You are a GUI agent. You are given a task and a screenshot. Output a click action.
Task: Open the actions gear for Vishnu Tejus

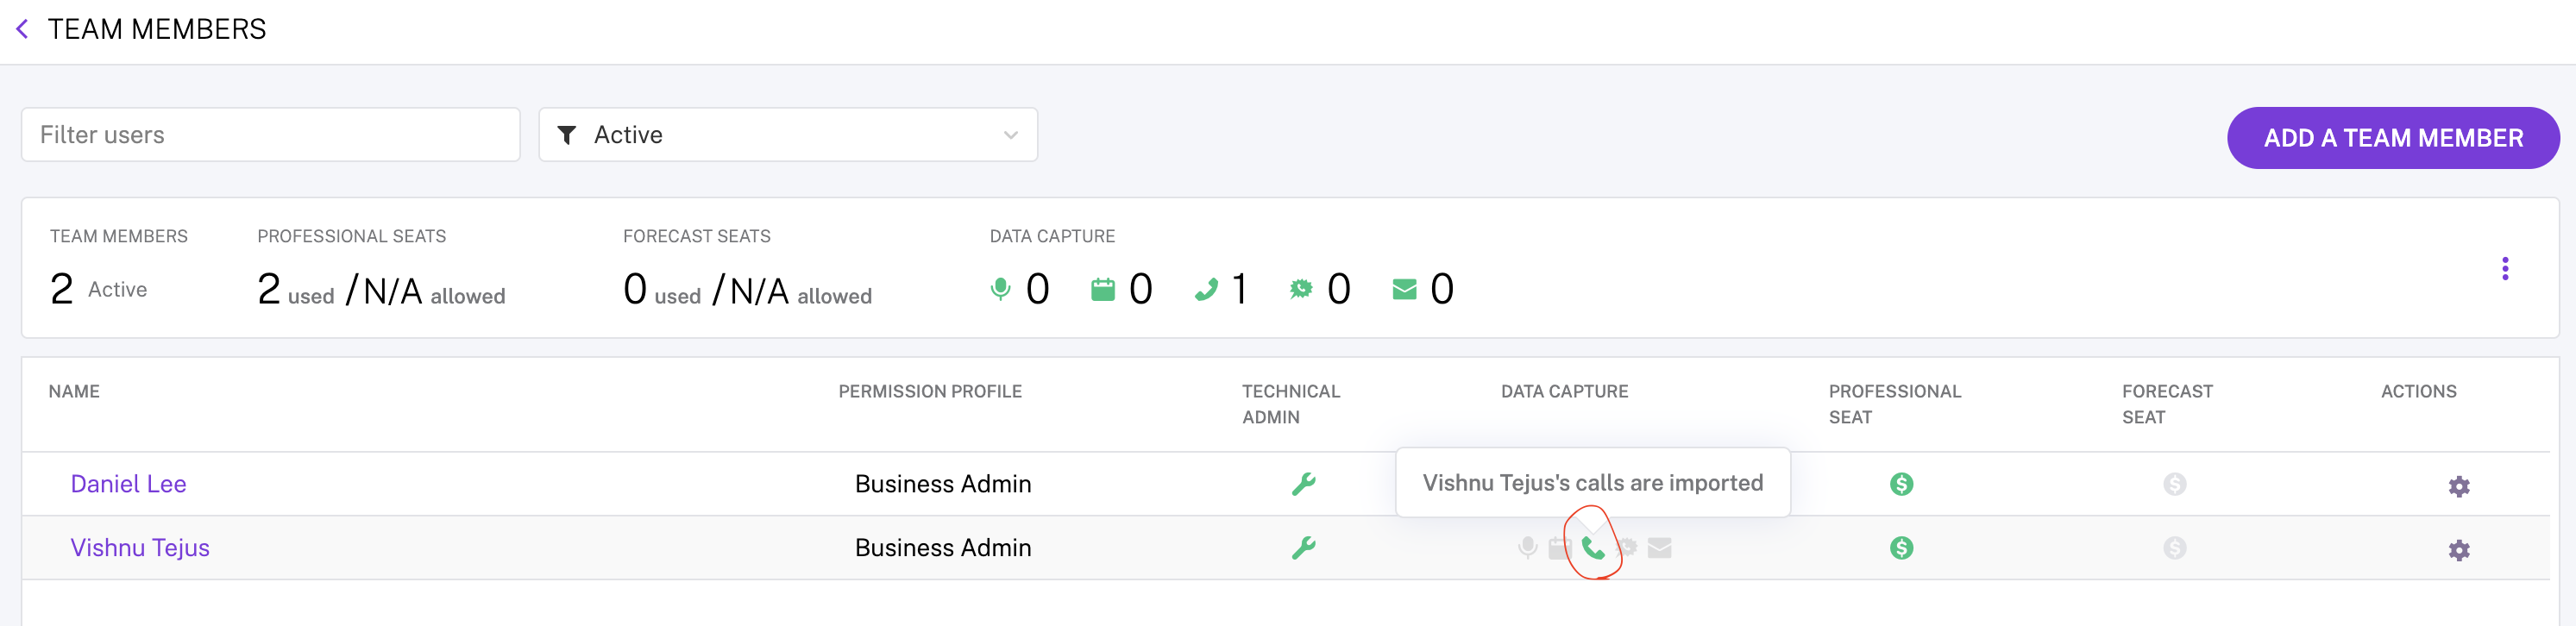pos(2459,550)
